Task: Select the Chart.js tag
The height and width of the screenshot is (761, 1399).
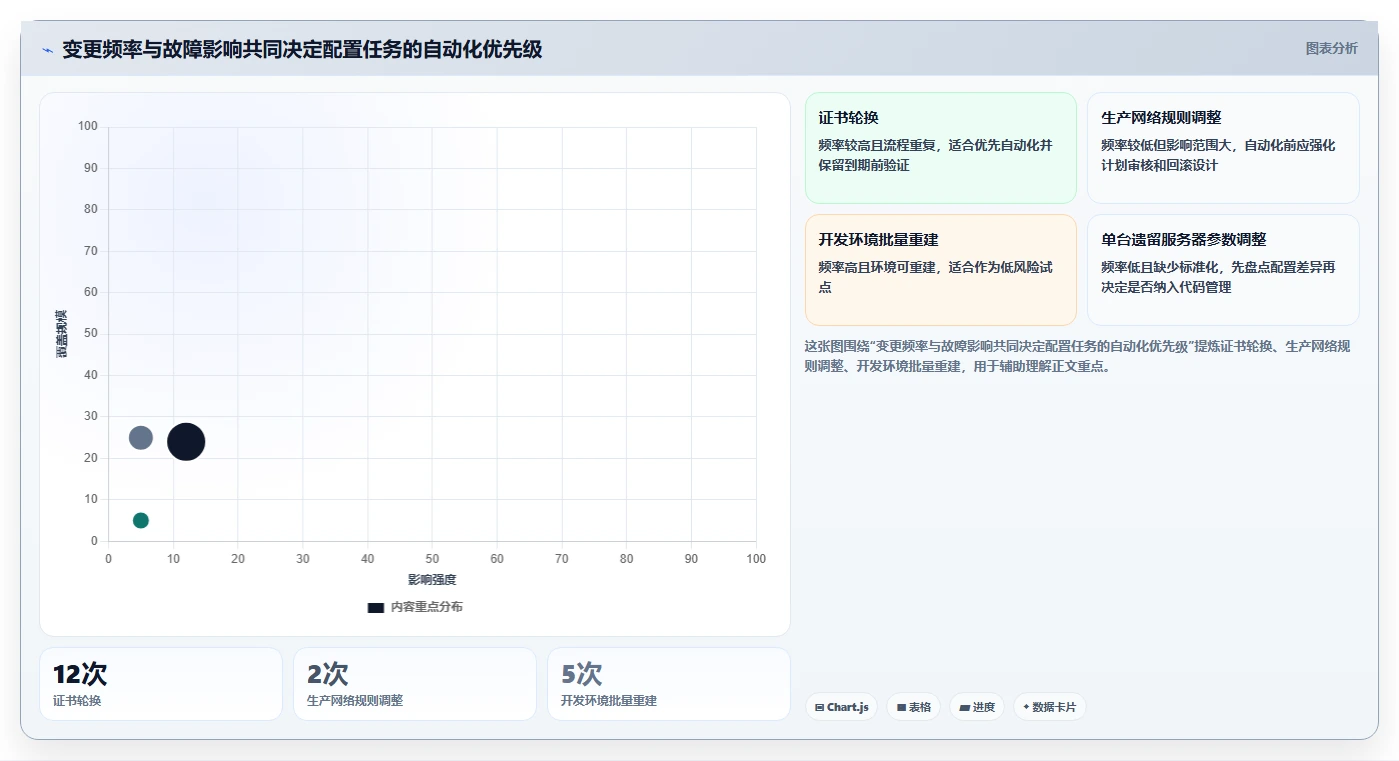Action: 842,707
